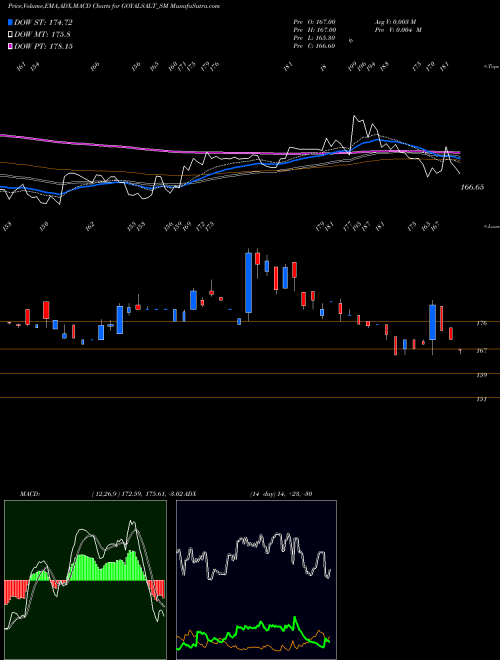The width and height of the screenshot is (500, 660).
Task: Click the blue DOW ST legend swatch
Action: 11,22
